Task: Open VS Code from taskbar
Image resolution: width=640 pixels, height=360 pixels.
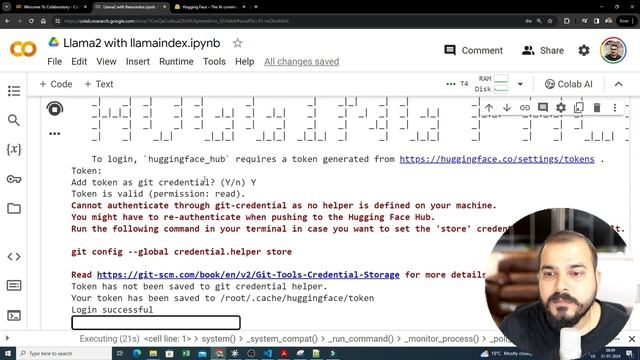Action: click(267, 353)
